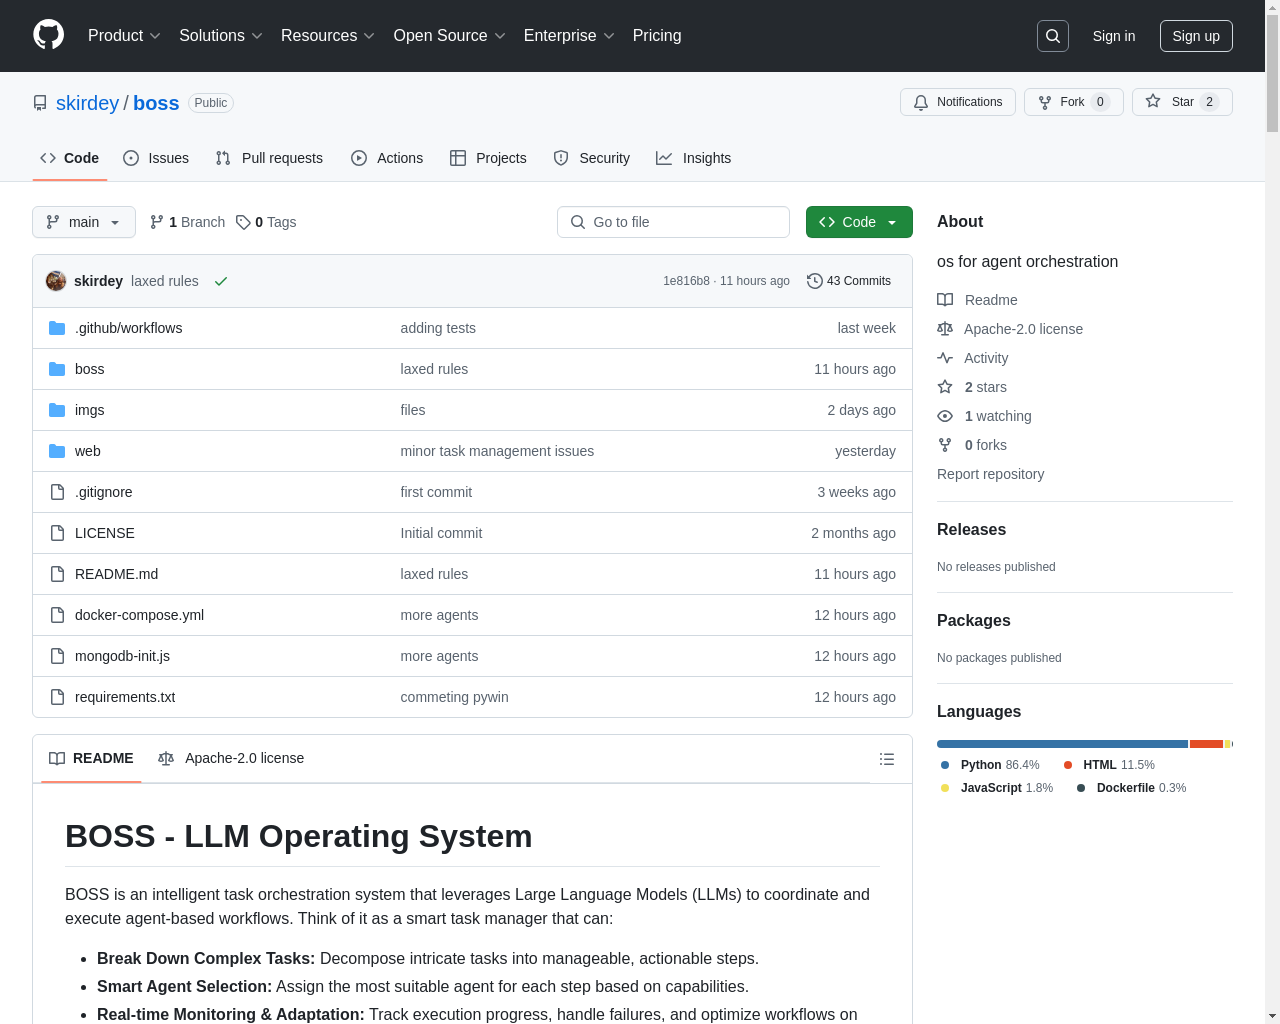
Task: Click Report repository link
Action: click(x=990, y=474)
